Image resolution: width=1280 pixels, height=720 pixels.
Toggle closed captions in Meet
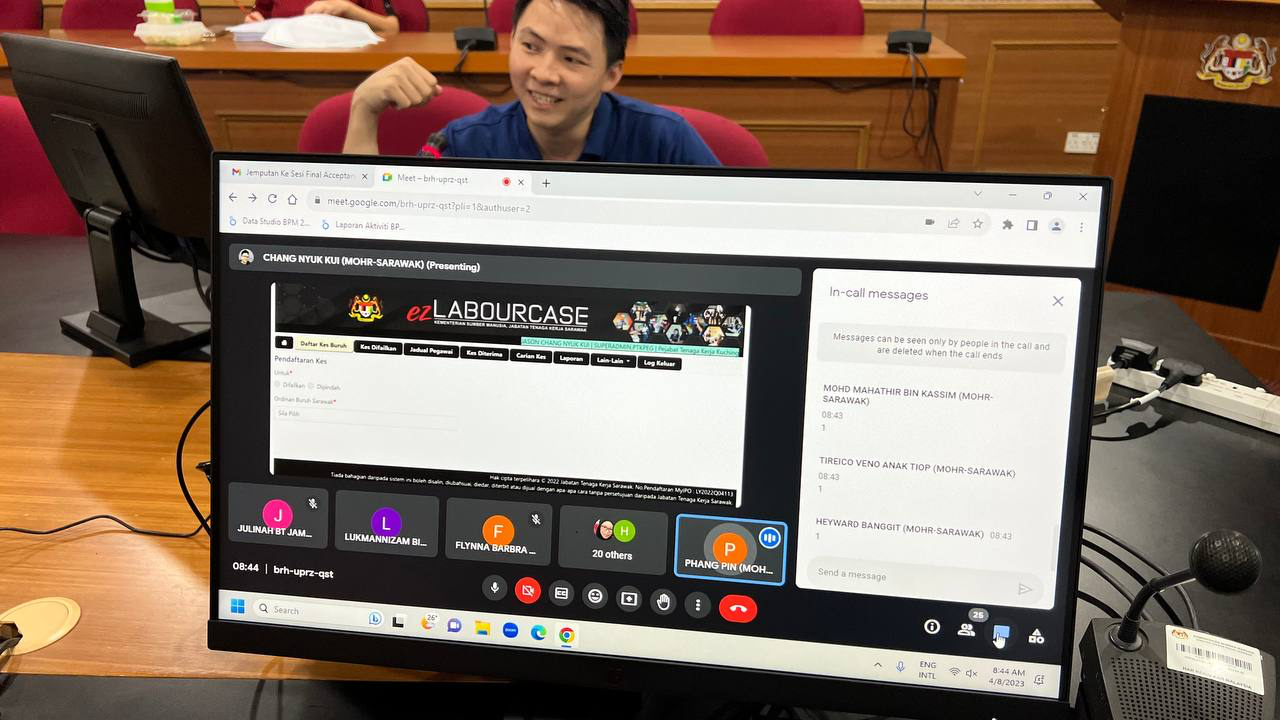562,593
